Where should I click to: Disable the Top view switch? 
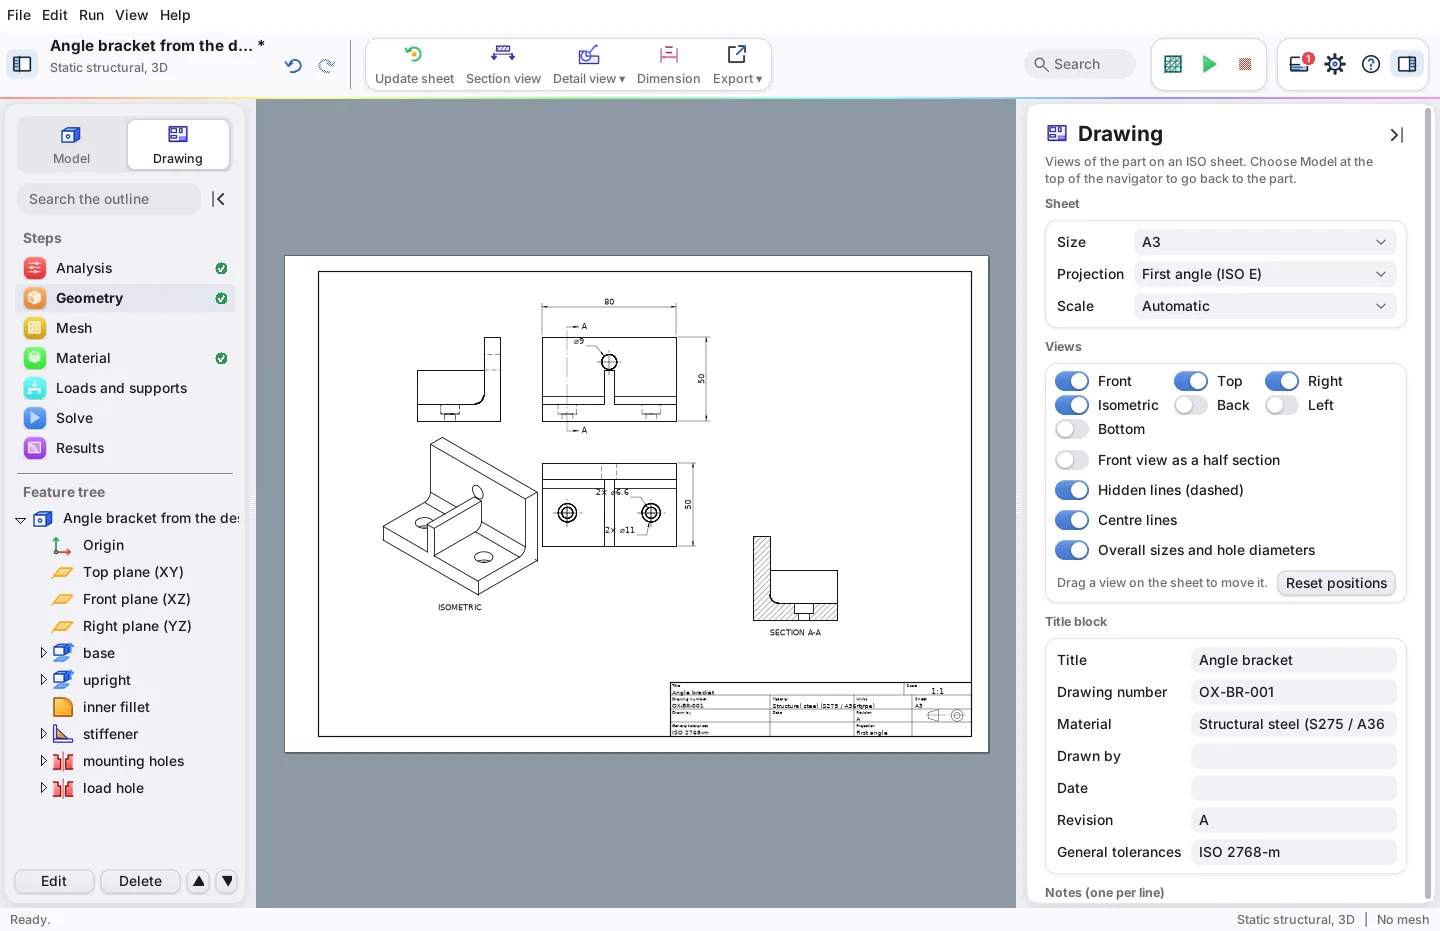1191,381
